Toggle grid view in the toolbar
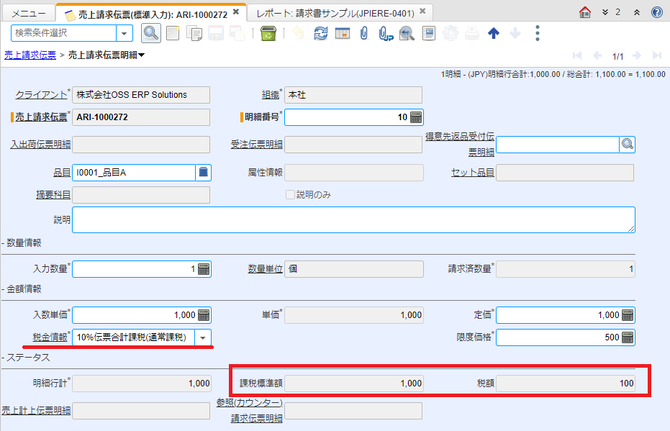The height and width of the screenshot is (431, 670). coord(342,33)
